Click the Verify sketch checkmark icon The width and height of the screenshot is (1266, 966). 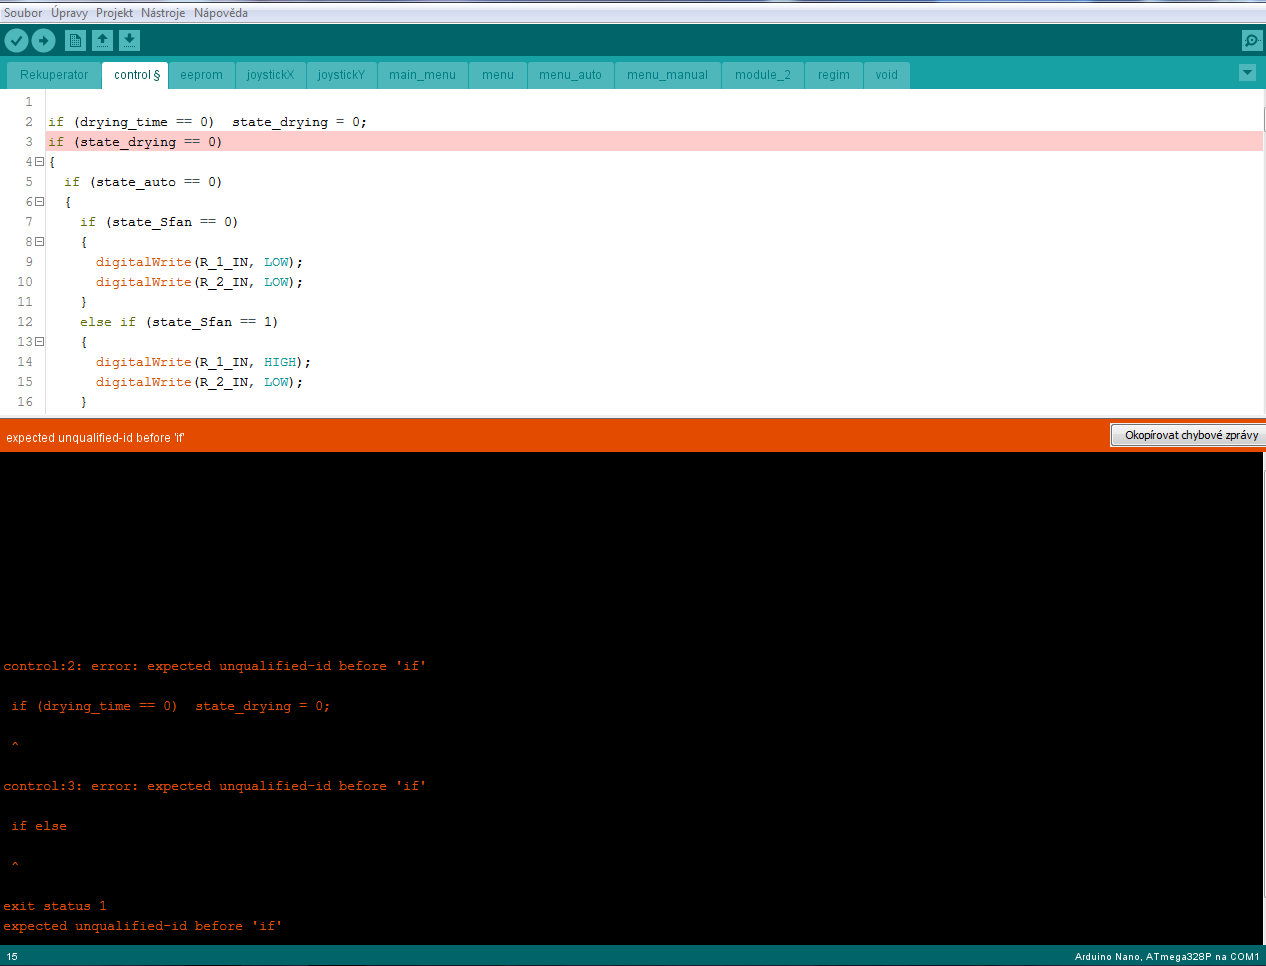click(17, 40)
